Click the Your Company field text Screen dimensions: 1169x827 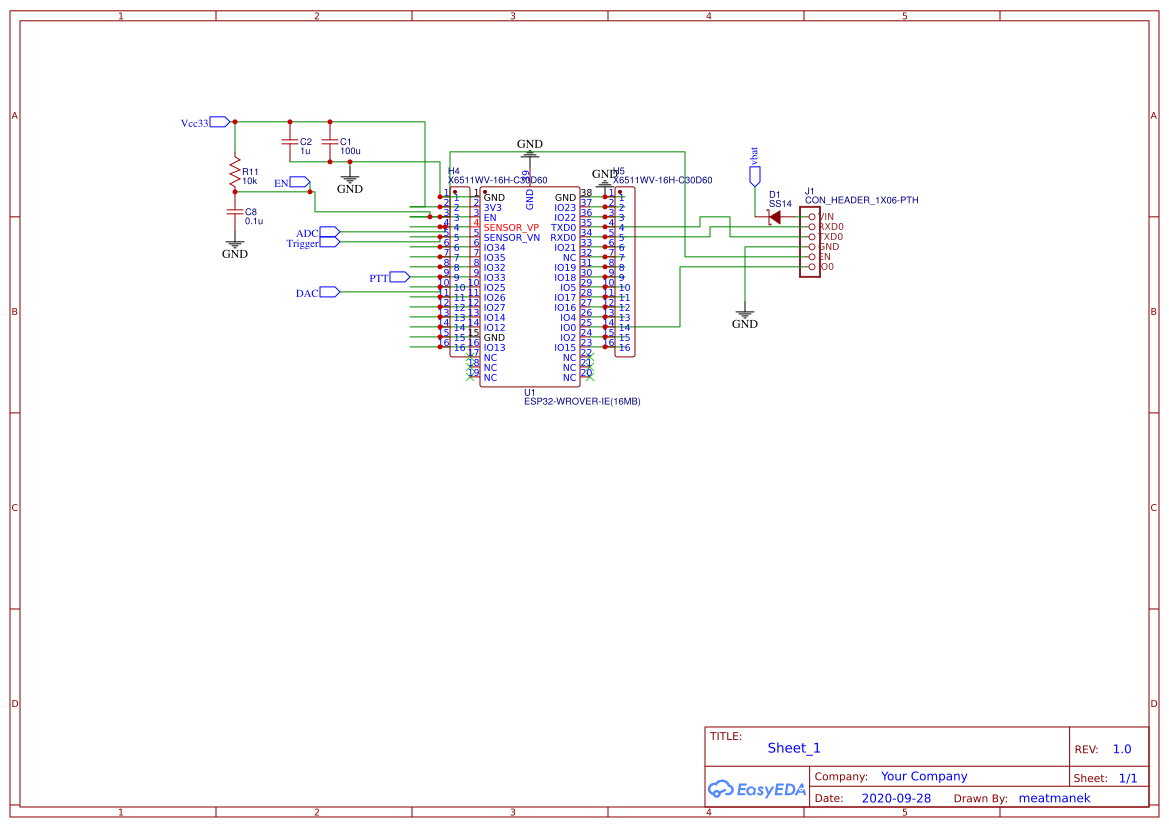coord(924,776)
